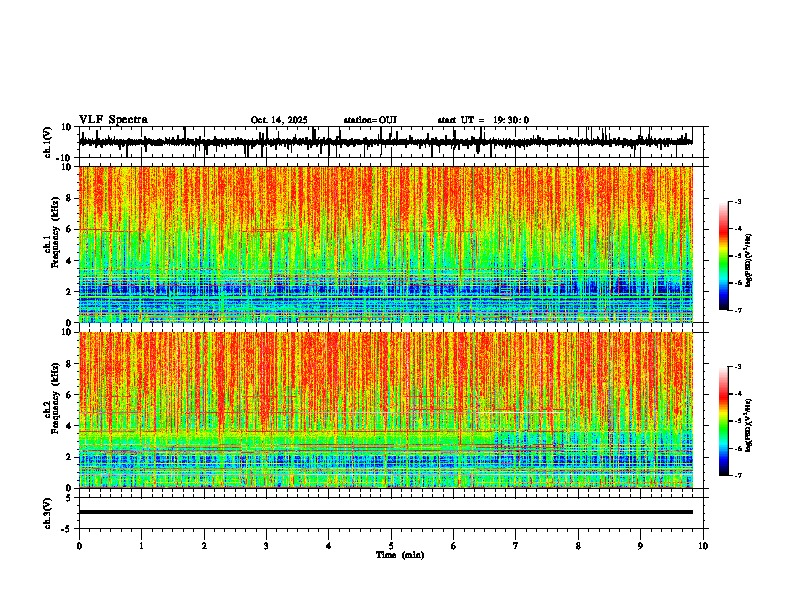The image size is (792, 612).
Task: Click the time-axis tick label "1"
Action: pyautogui.click(x=141, y=546)
